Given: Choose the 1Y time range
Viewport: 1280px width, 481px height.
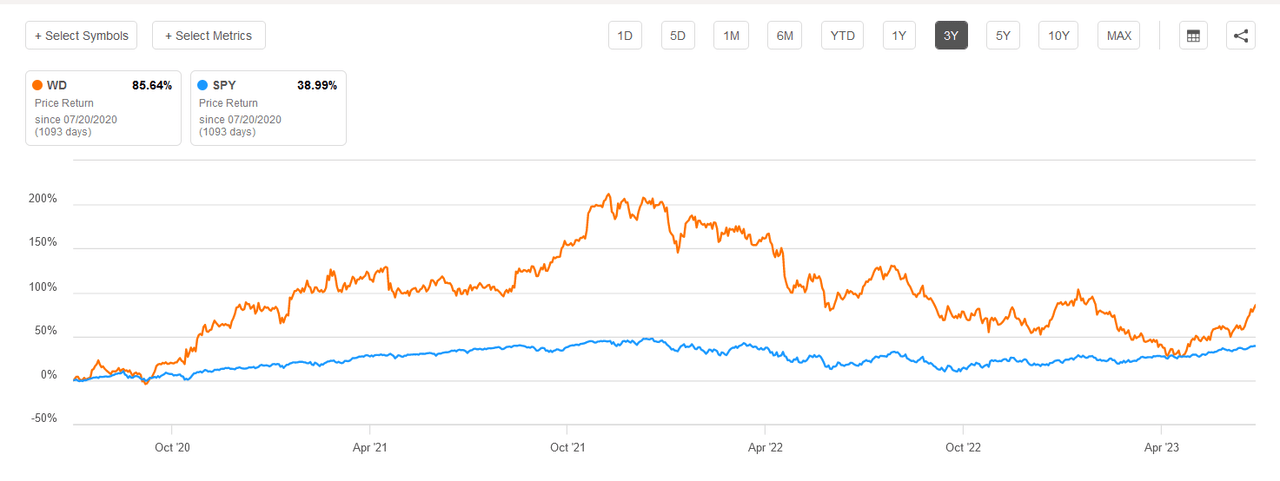Looking at the screenshot, I should 899,36.
